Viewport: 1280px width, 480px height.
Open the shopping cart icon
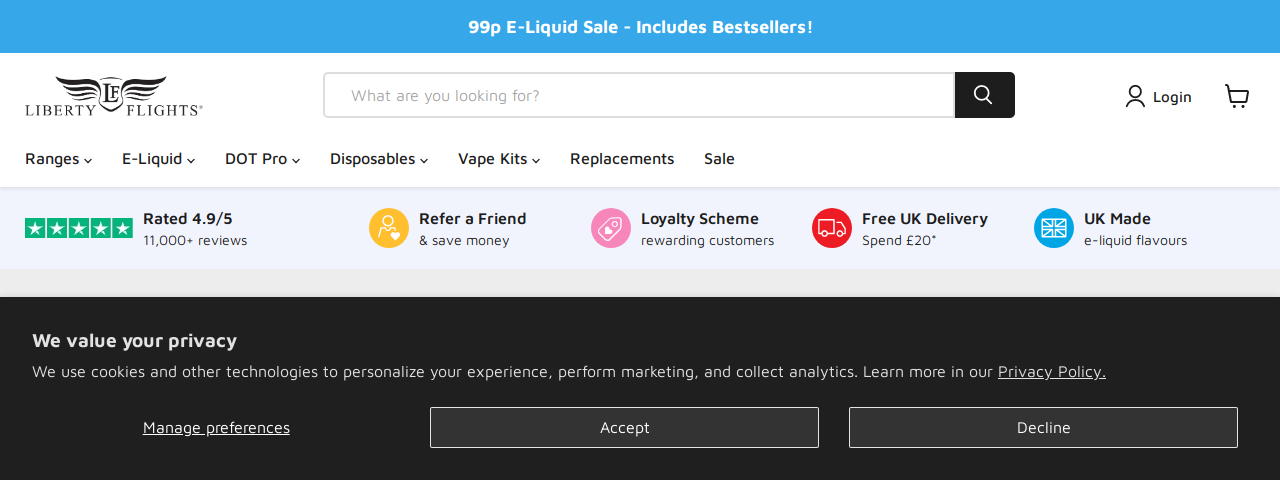(x=1237, y=96)
